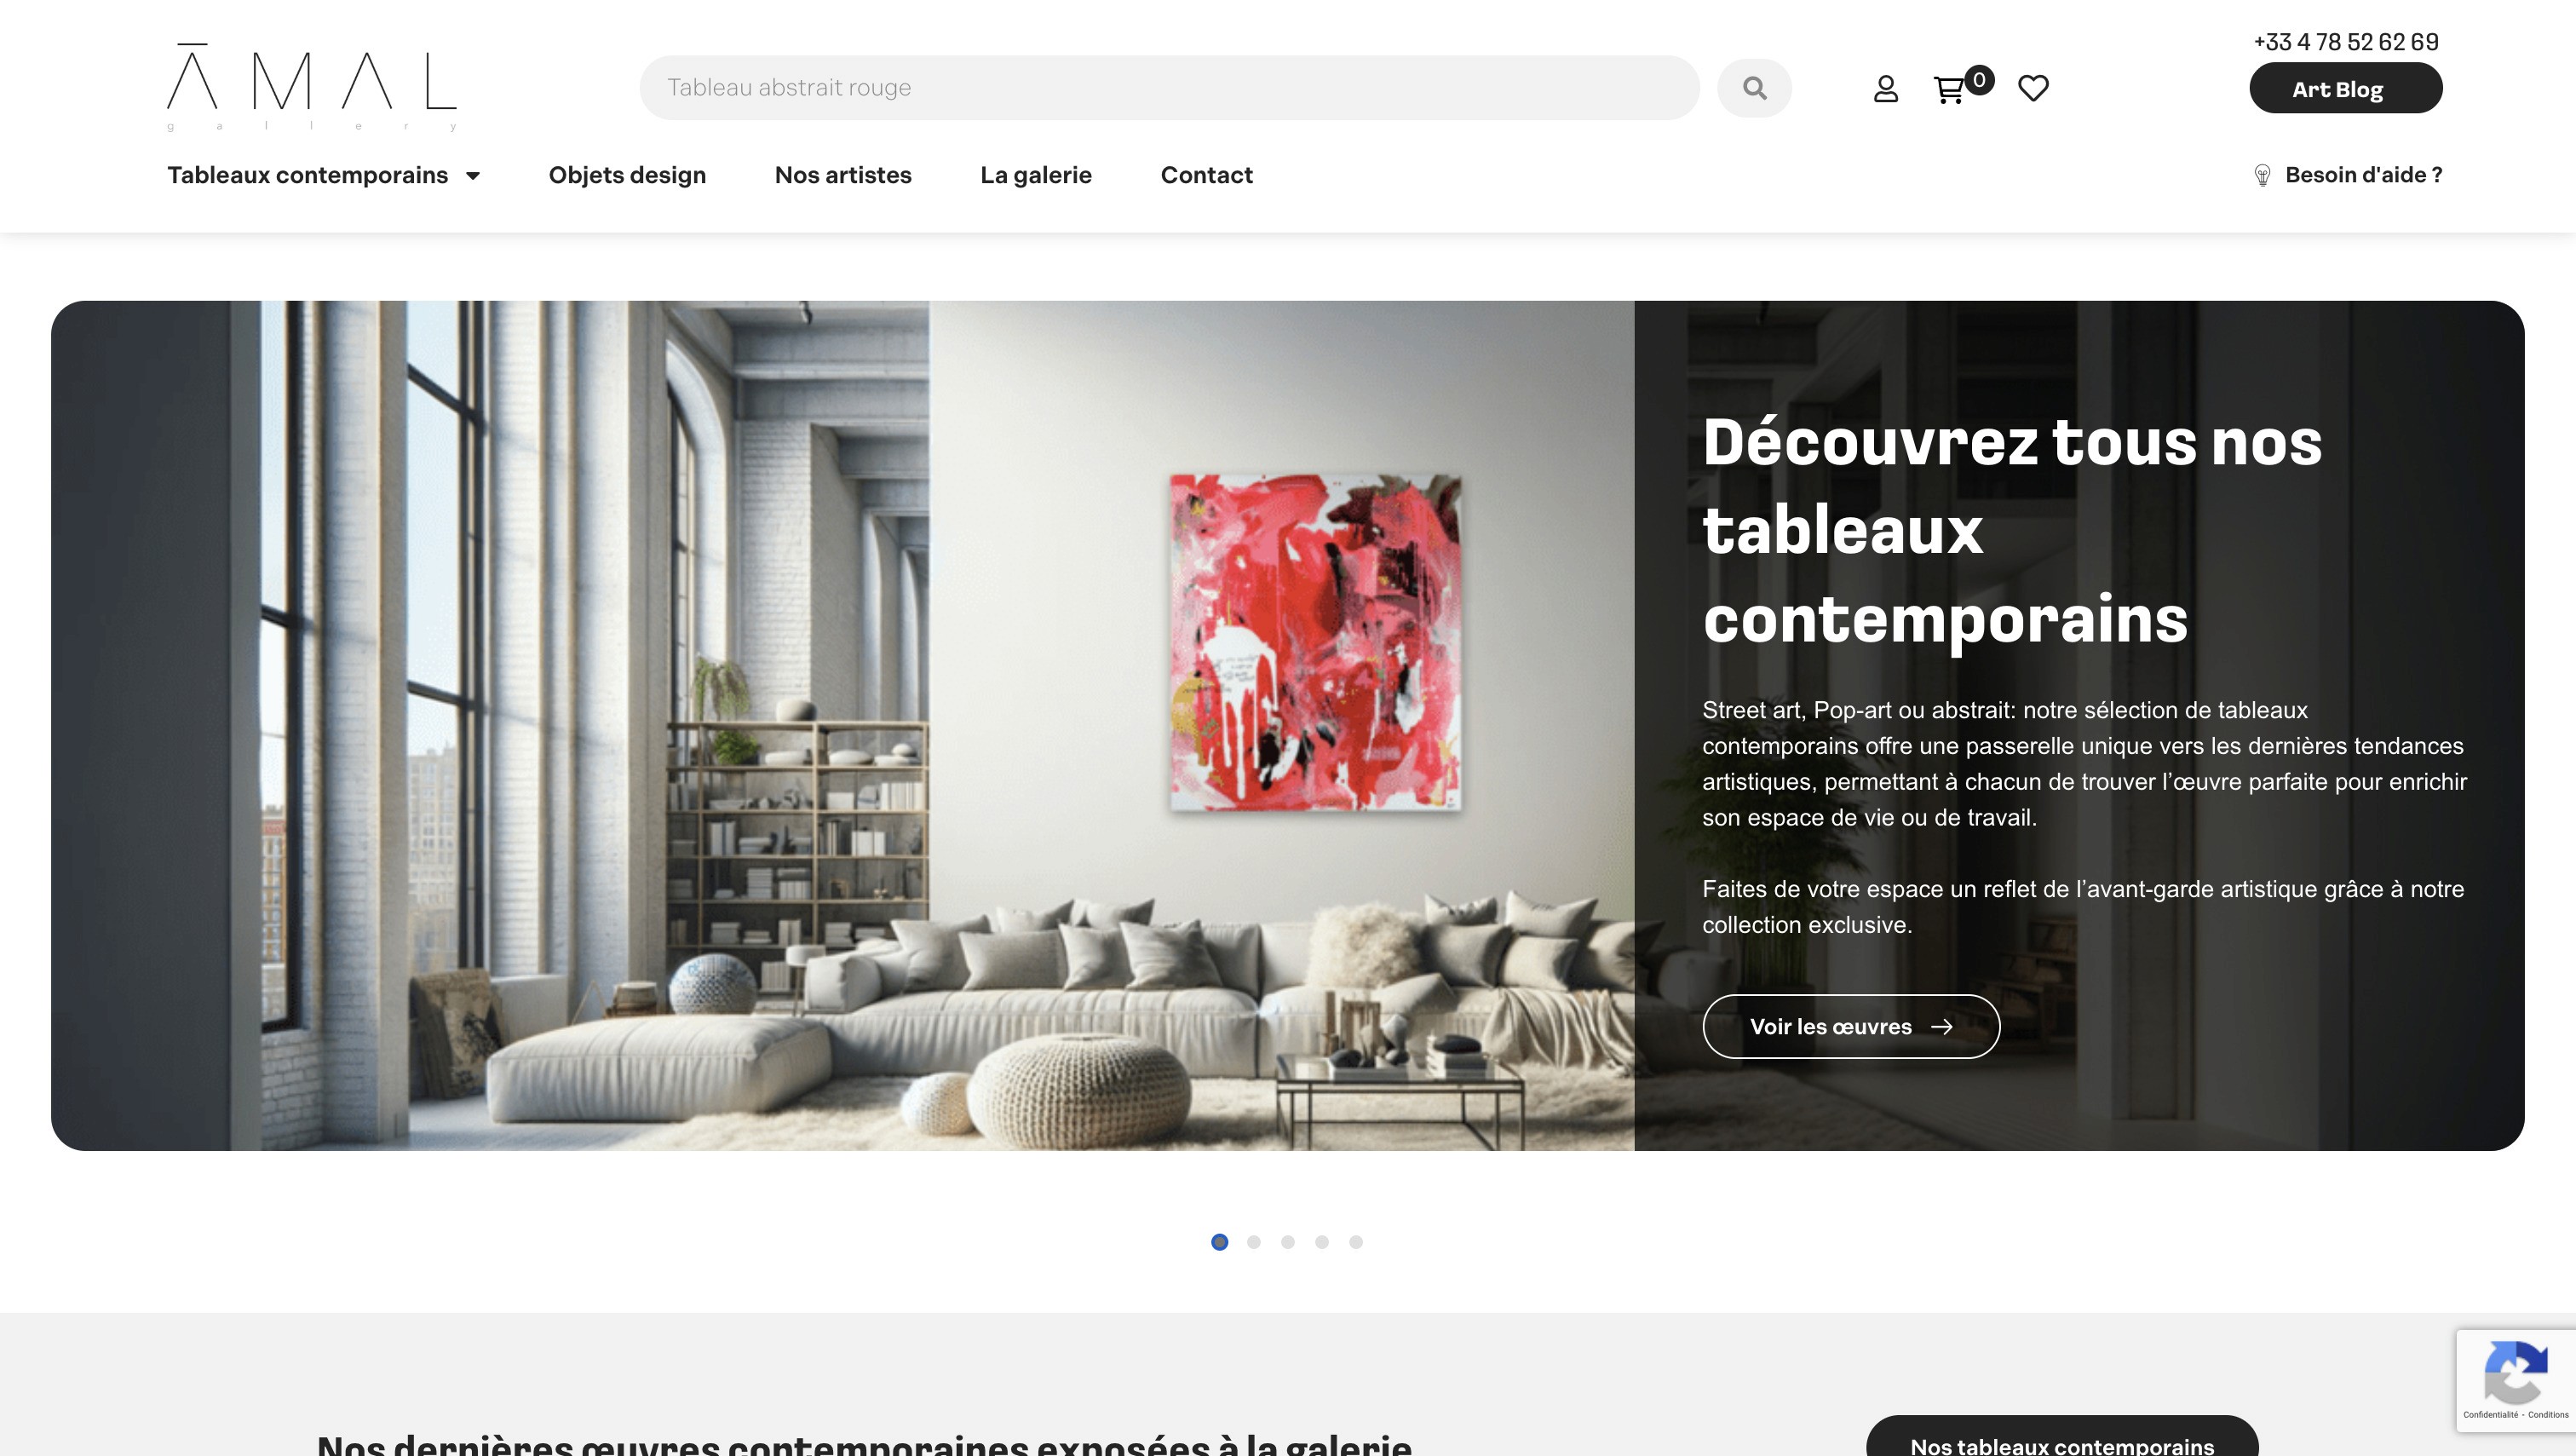
Task: Open the wishlist heart icon
Action: coord(2033,88)
